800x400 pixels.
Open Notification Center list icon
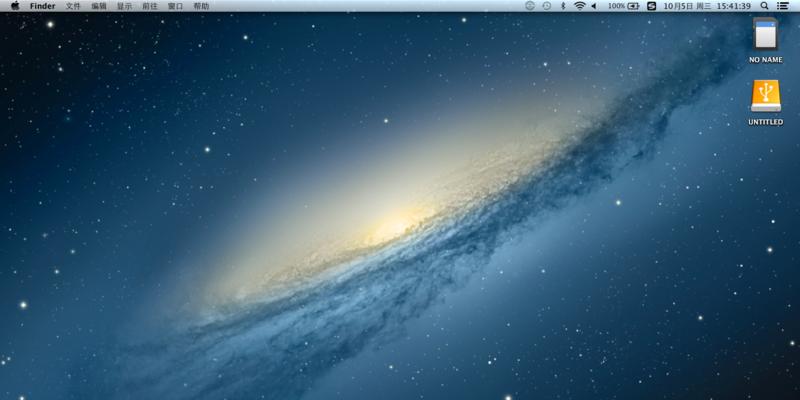coord(782,6)
